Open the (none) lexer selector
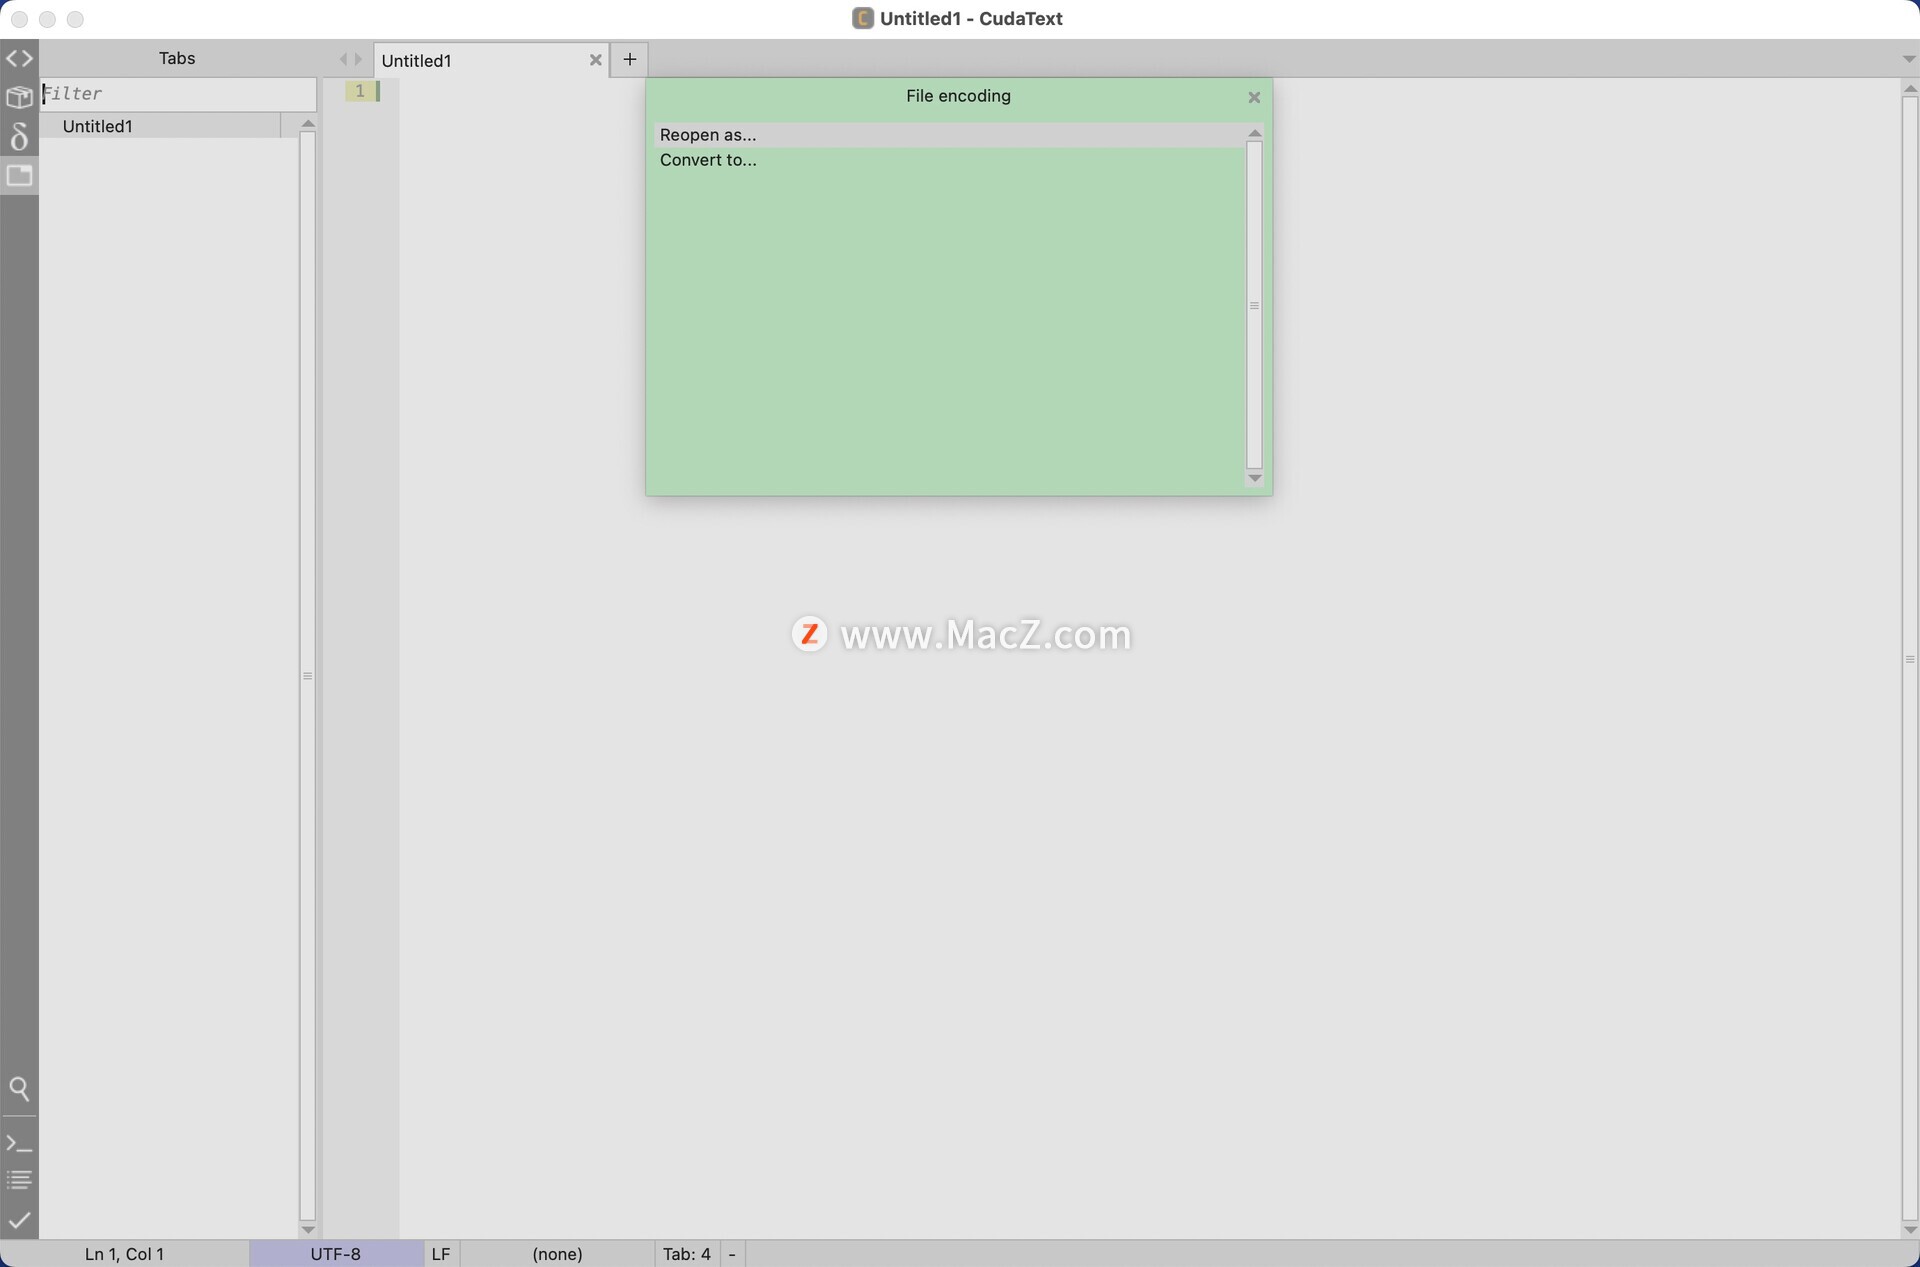 click(557, 1254)
